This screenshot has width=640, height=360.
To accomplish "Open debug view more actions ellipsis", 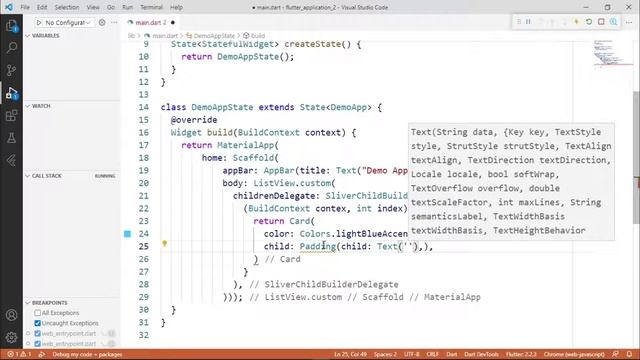I will 114,22.
